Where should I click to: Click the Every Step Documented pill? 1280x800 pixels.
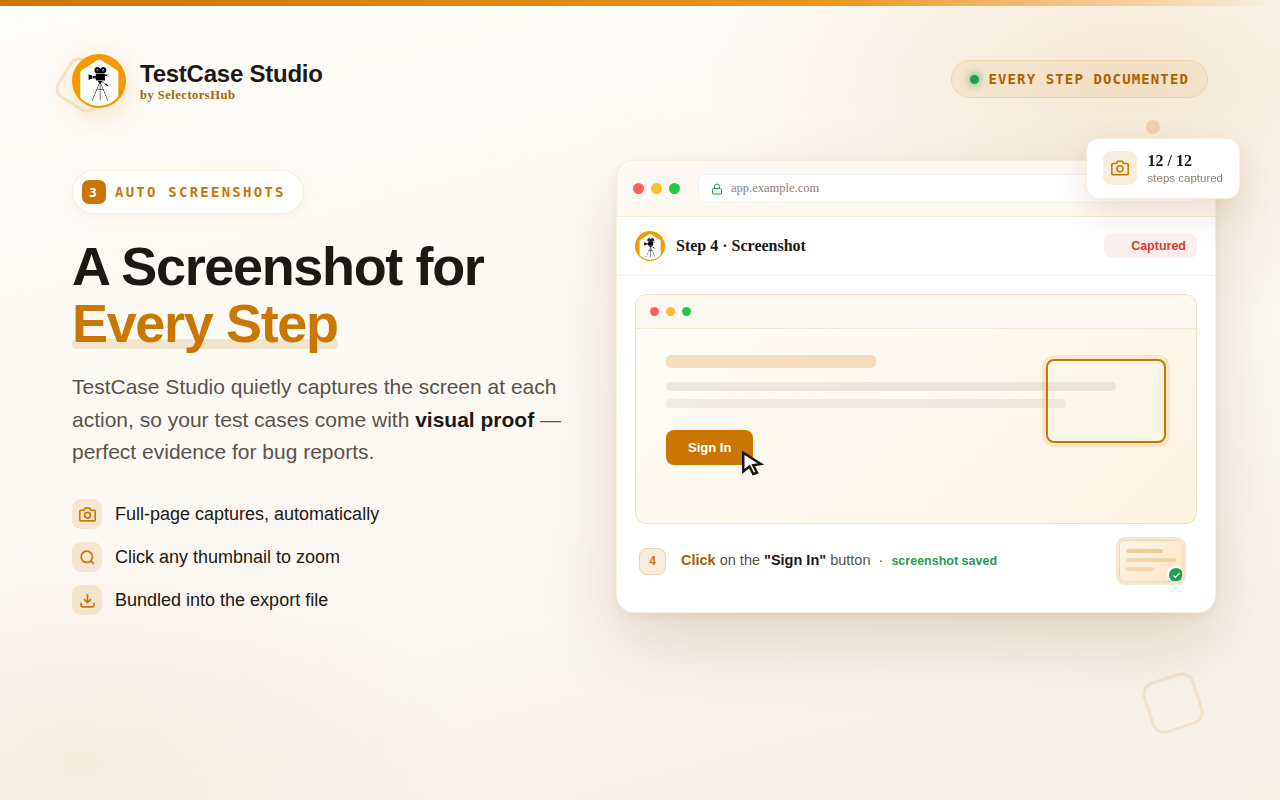pos(1079,79)
